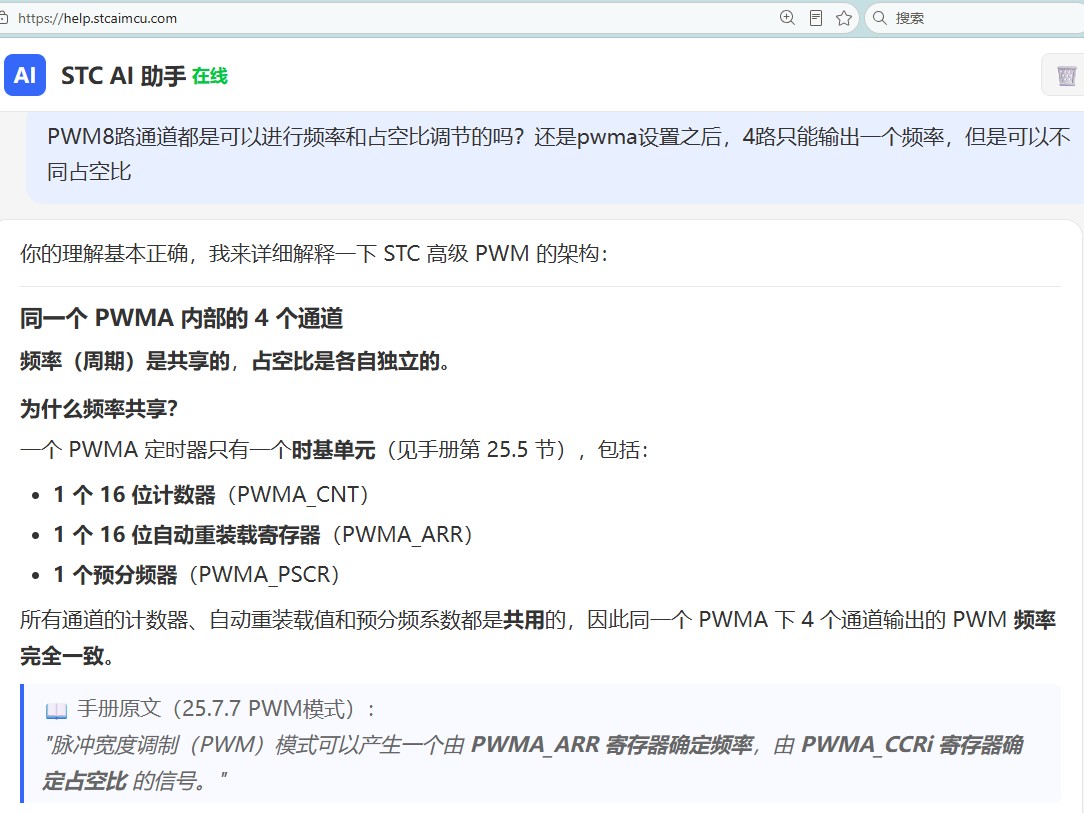Click the blue AI logo icon
1084x813 pixels.
(25, 75)
